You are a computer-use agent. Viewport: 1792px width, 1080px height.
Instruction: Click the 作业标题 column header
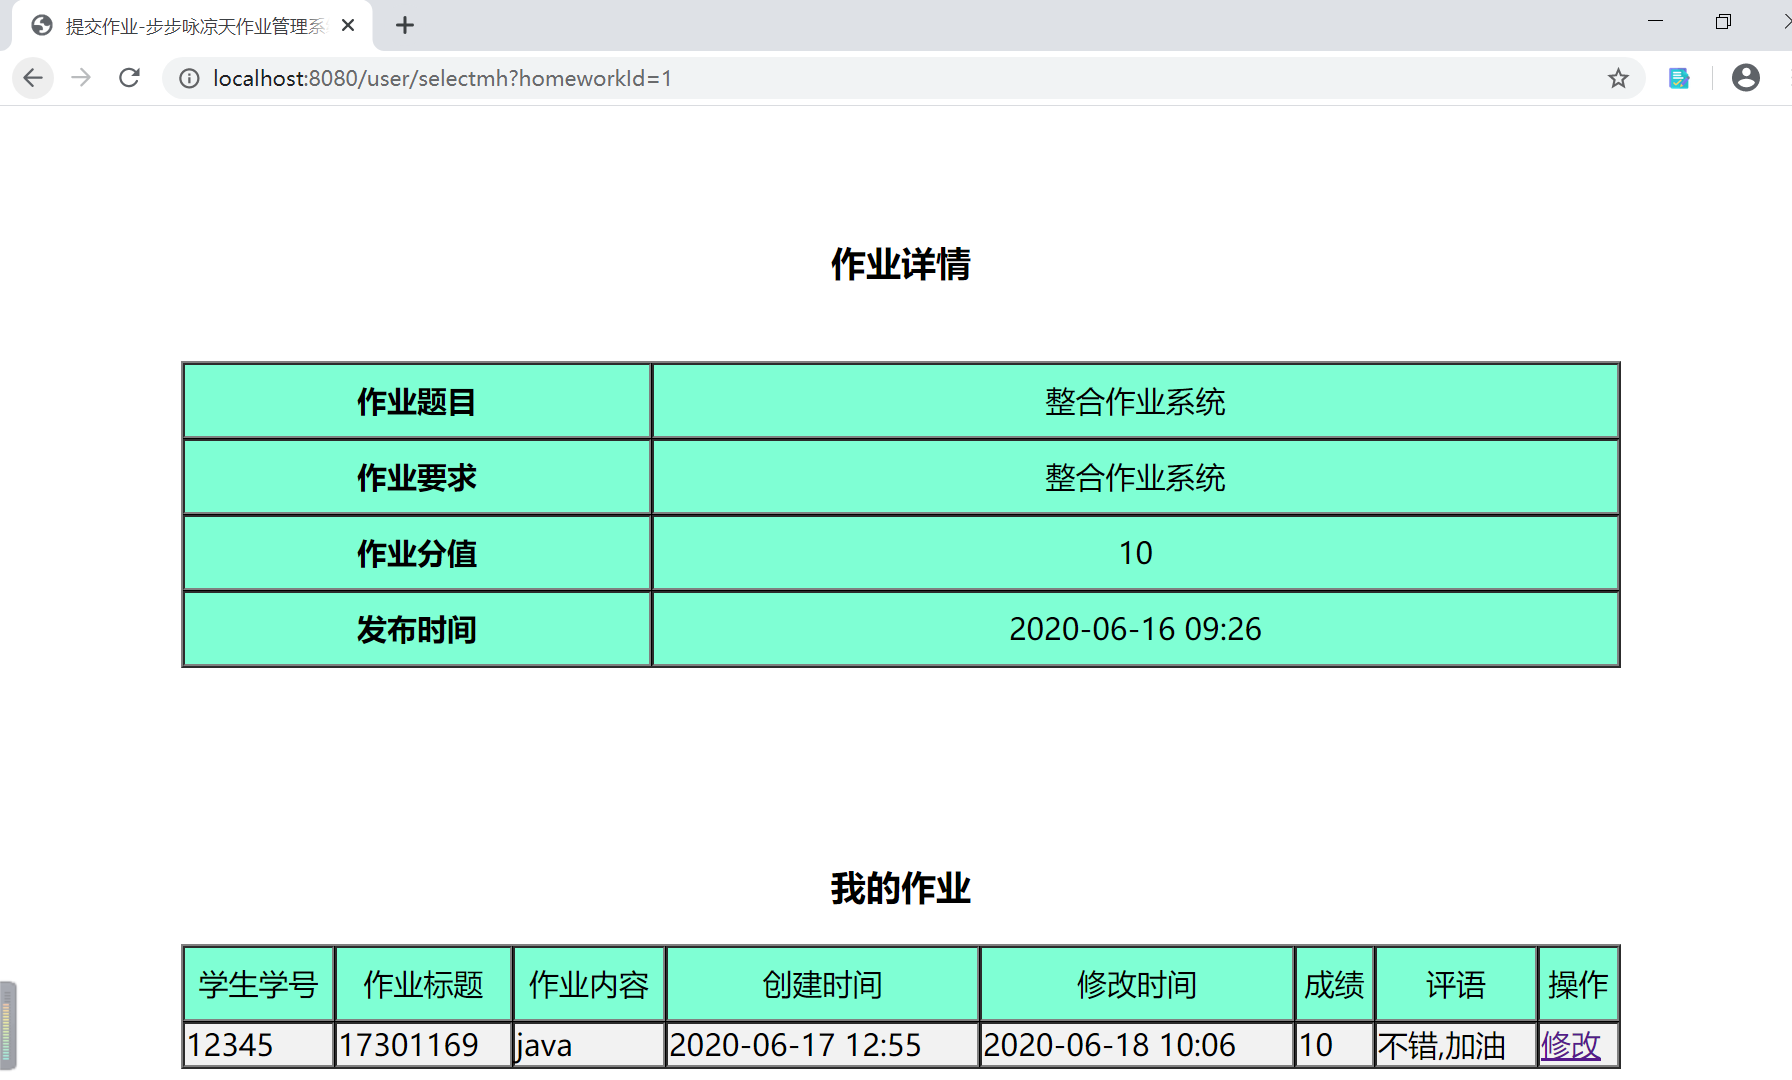pyautogui.click(x=424, y=985)
